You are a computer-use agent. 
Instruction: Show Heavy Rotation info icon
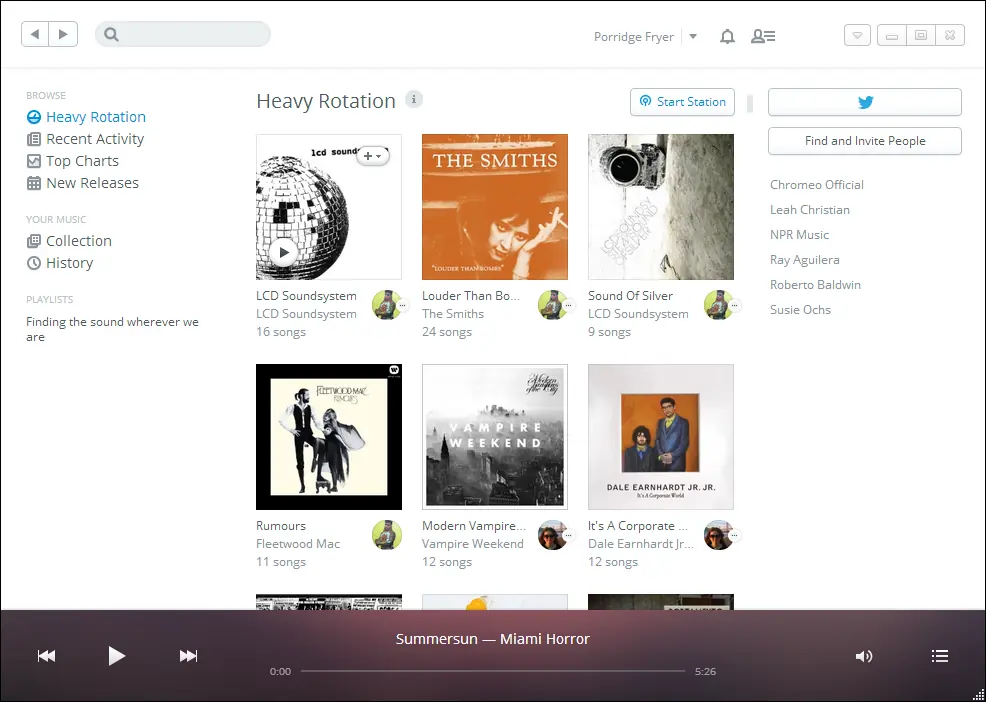(x=414, y=99)
